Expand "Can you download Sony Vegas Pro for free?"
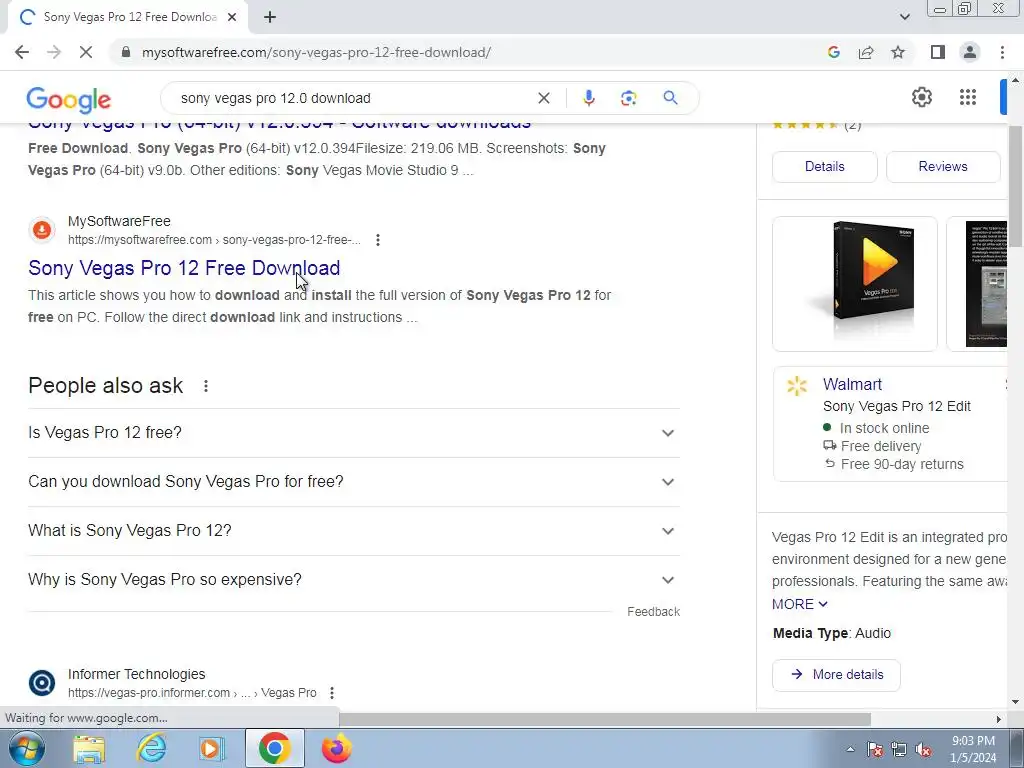The image size is (1024, 768). click(353, 482)
